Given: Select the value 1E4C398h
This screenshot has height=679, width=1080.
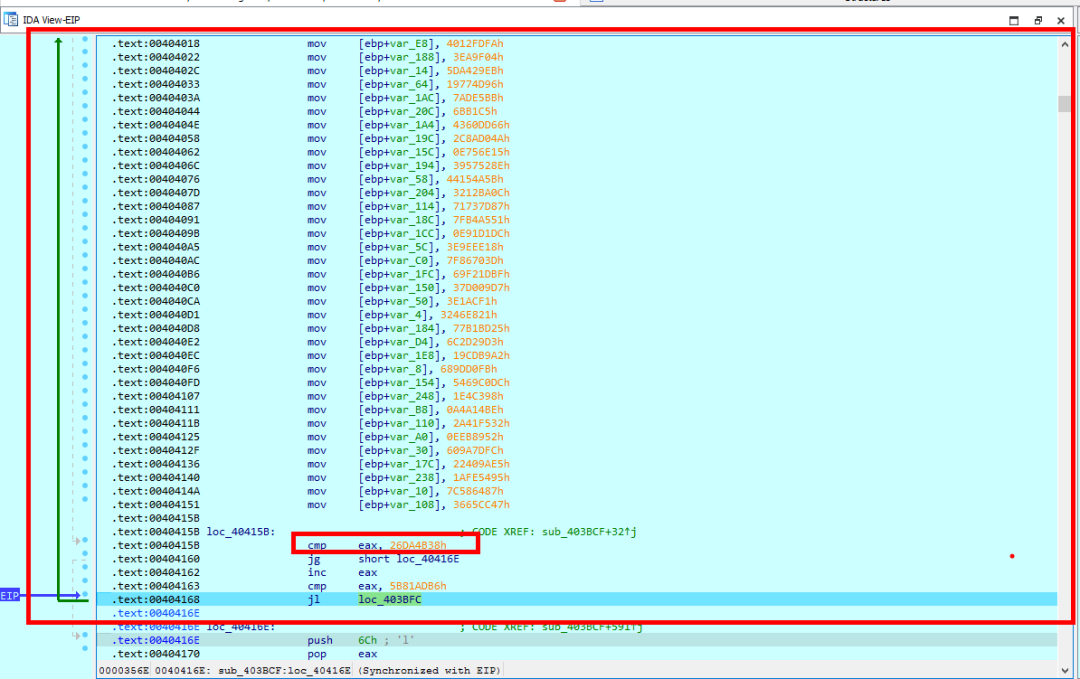Looking at the screenshot, I should pos(478,397).
